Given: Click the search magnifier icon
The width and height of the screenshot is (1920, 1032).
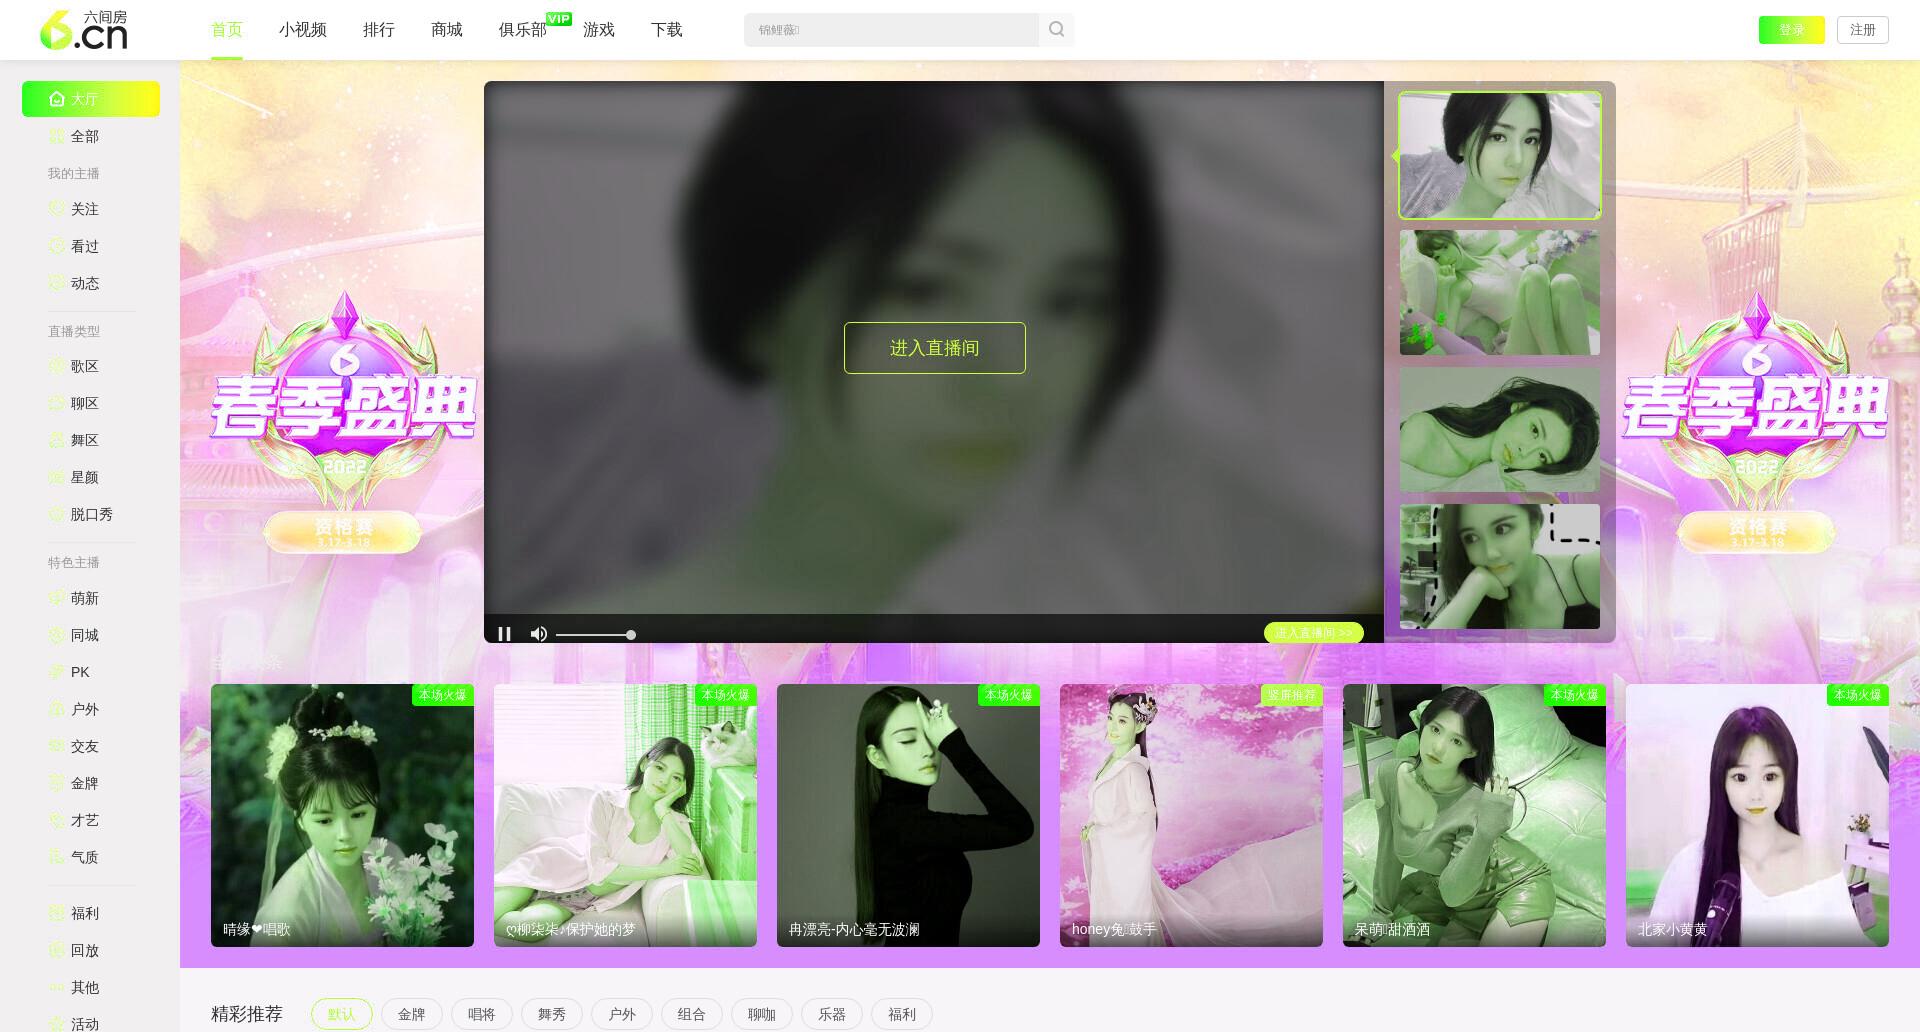Looking at the screenshot, I should (x=1056, y=30).
